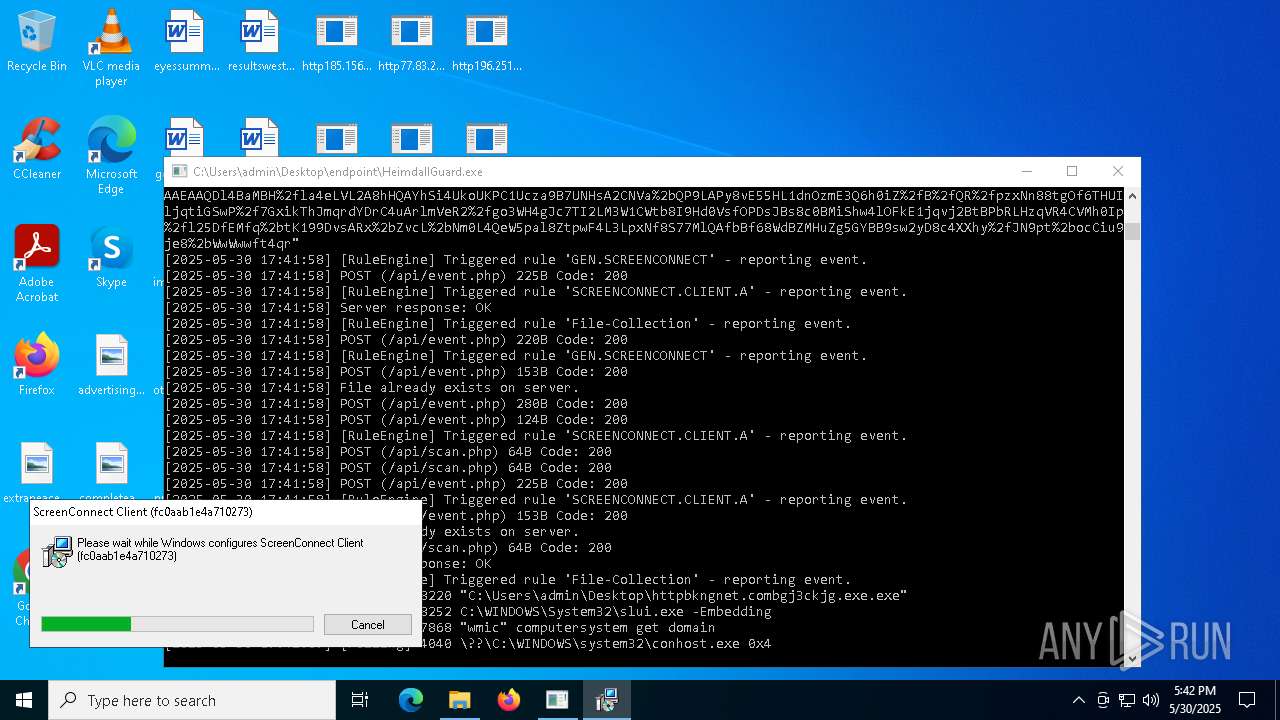Click the 'POST (/api/event.php) 220B' log line

(396, 340)
